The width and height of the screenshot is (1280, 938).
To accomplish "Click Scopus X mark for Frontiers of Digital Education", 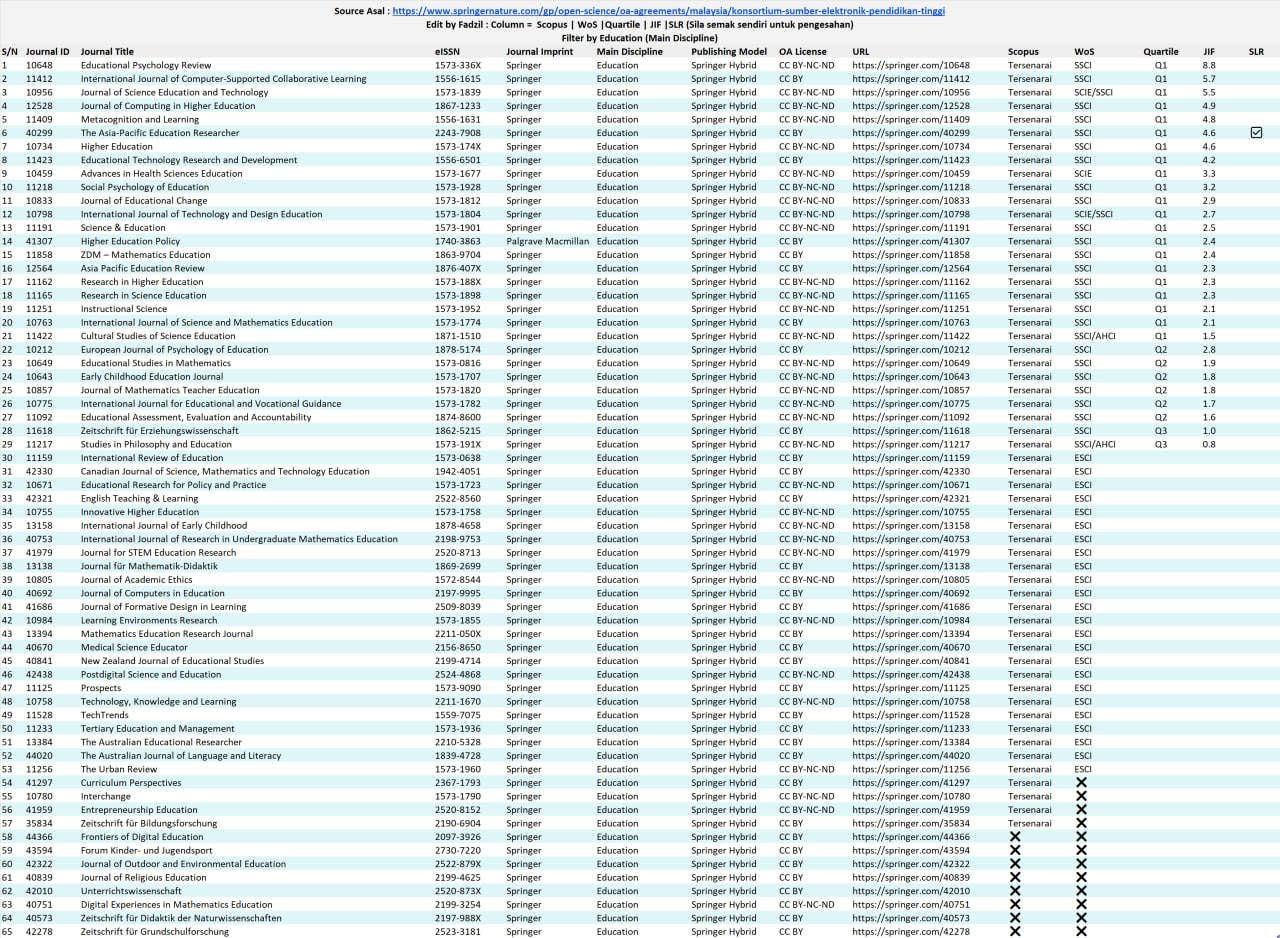I will pos(1015,837).
